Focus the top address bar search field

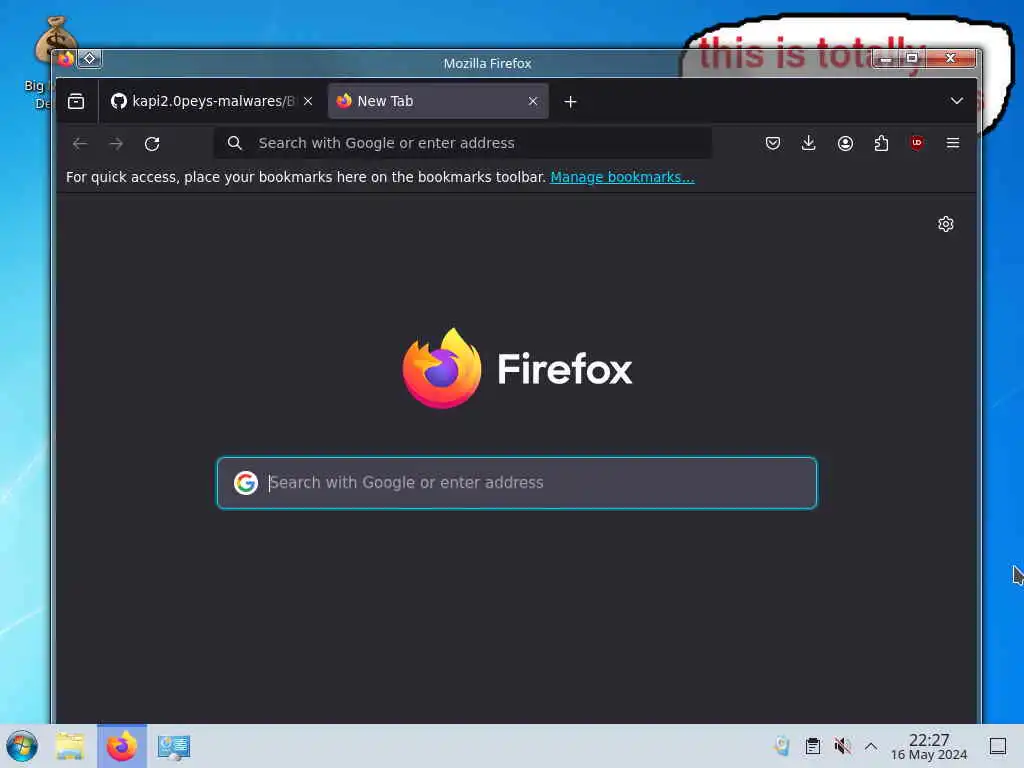(x=462, y=143)
